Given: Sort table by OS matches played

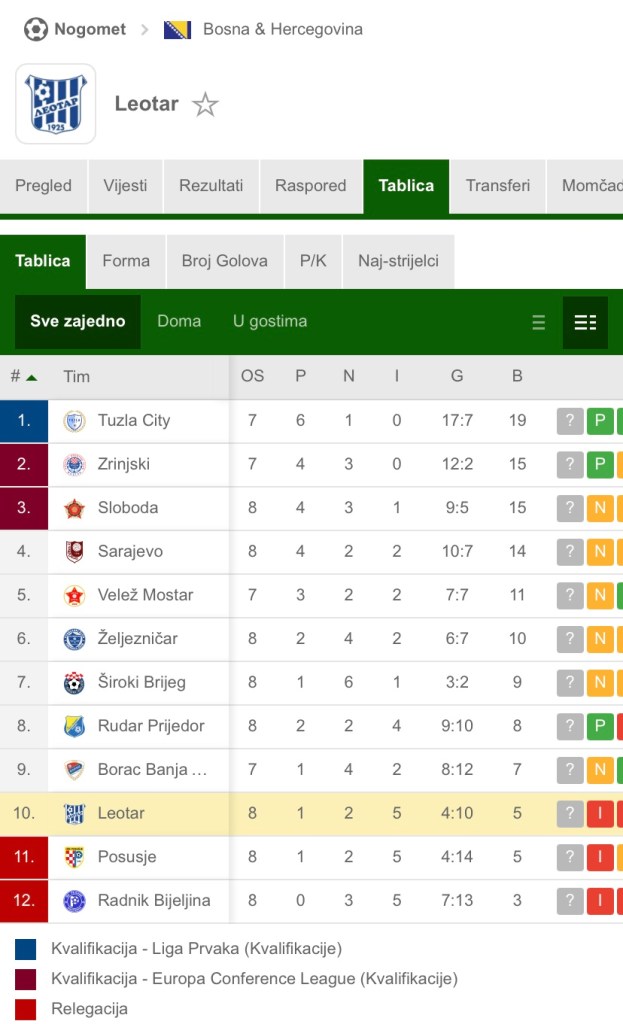Looking at the screenshot, I should click(x=252, y=377).
